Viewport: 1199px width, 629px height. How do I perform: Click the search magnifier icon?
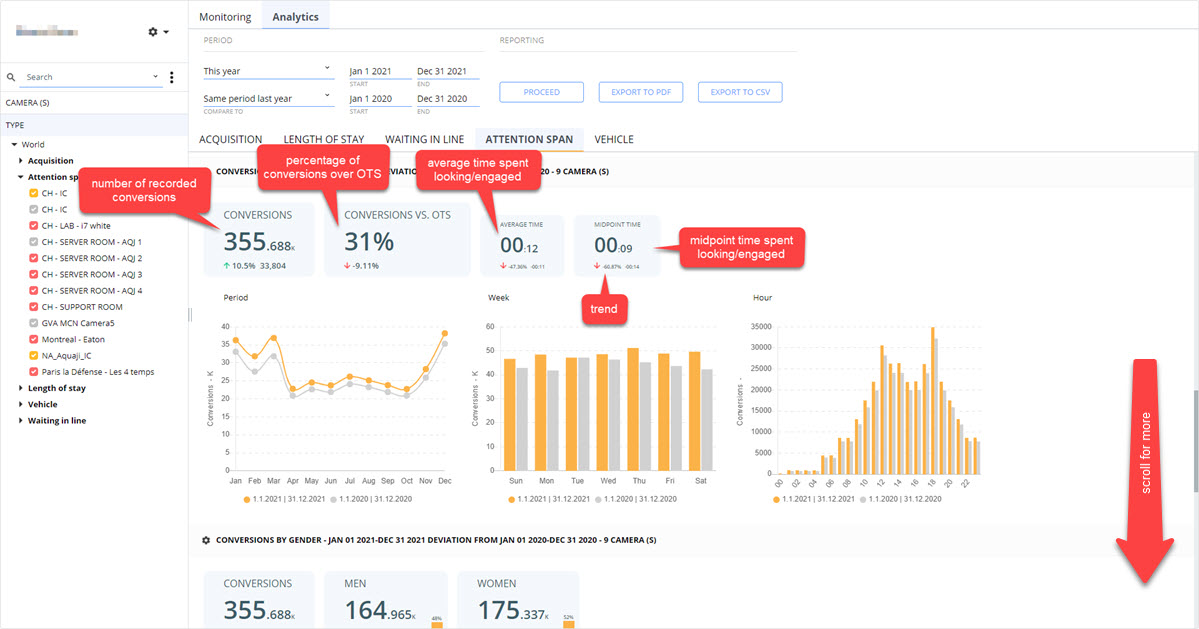[11, 77]
